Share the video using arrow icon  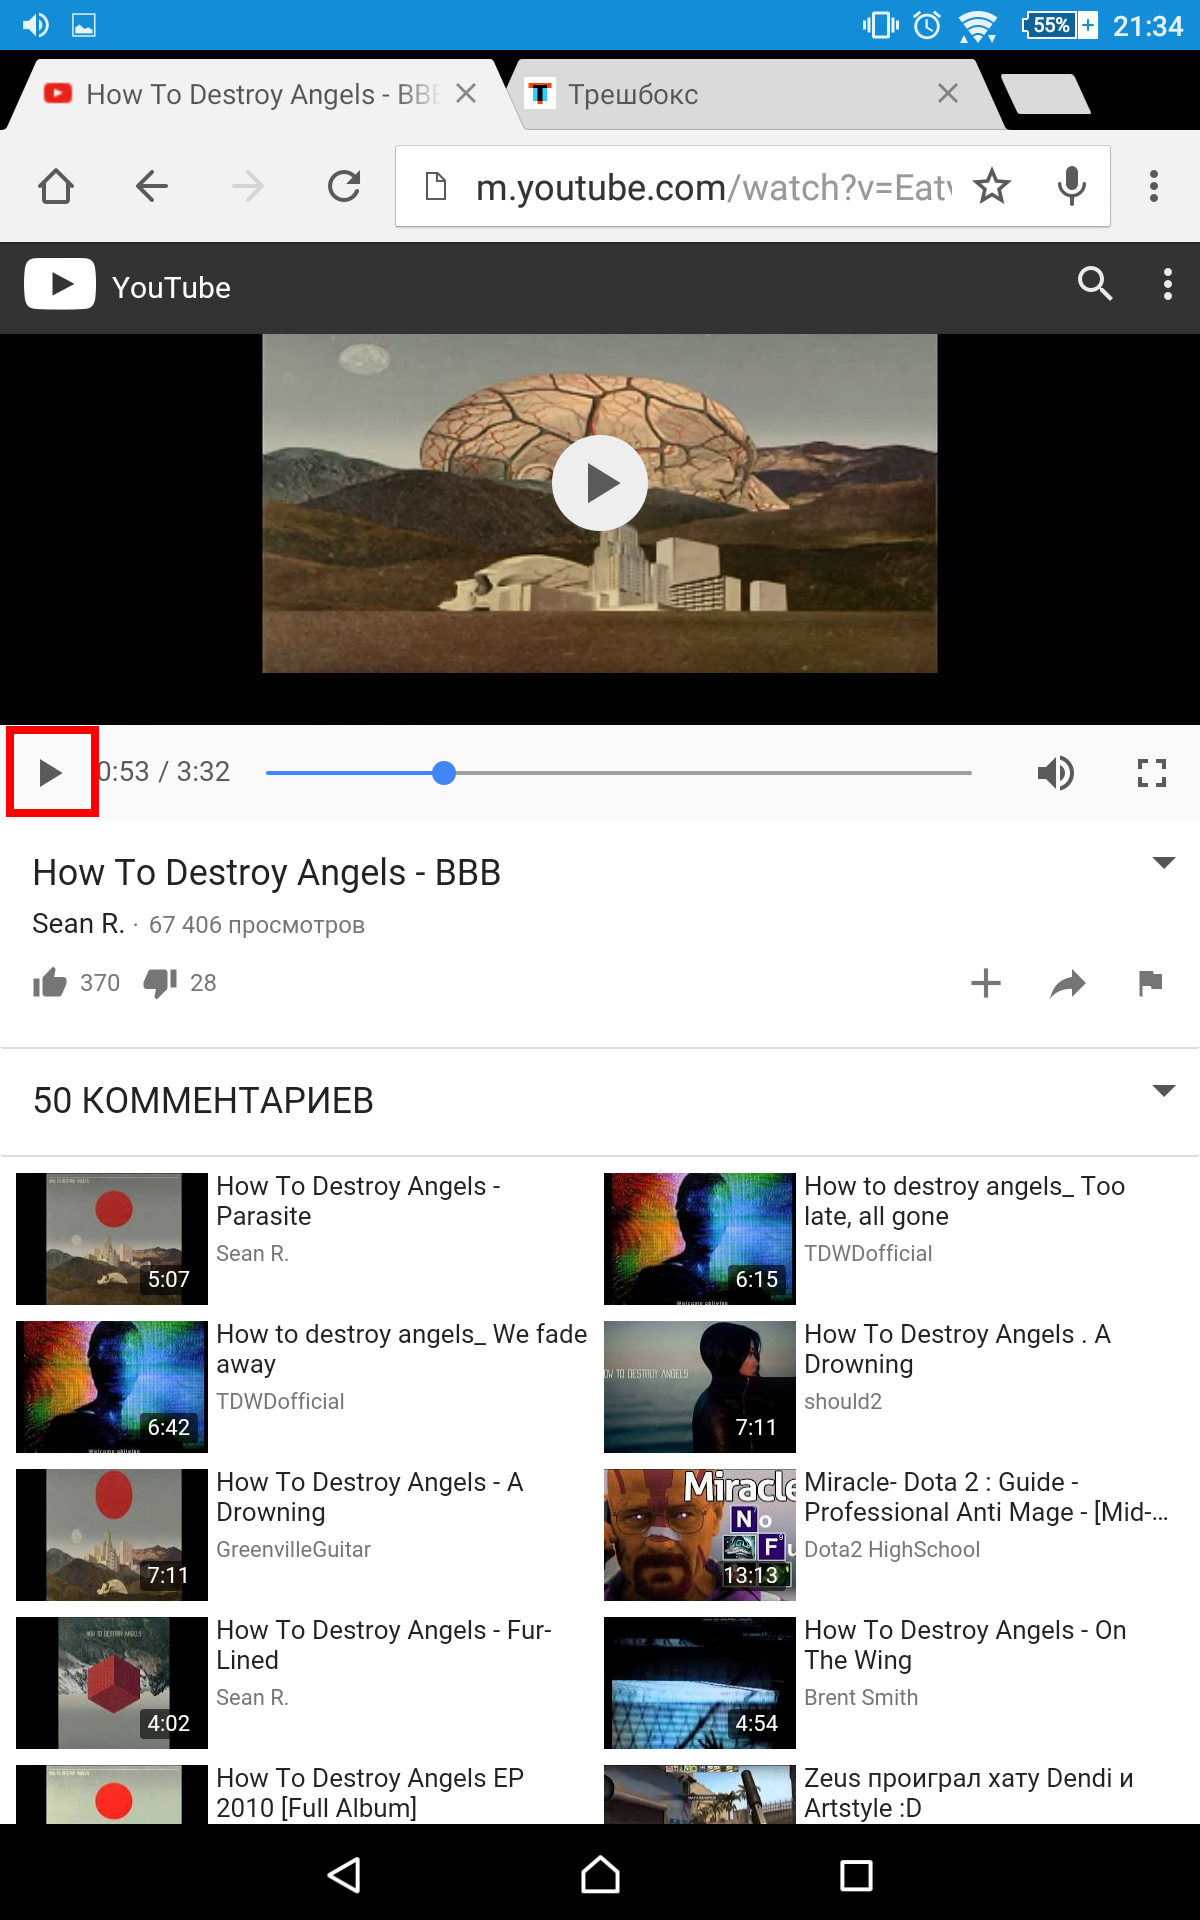(x=1068, y=984)
